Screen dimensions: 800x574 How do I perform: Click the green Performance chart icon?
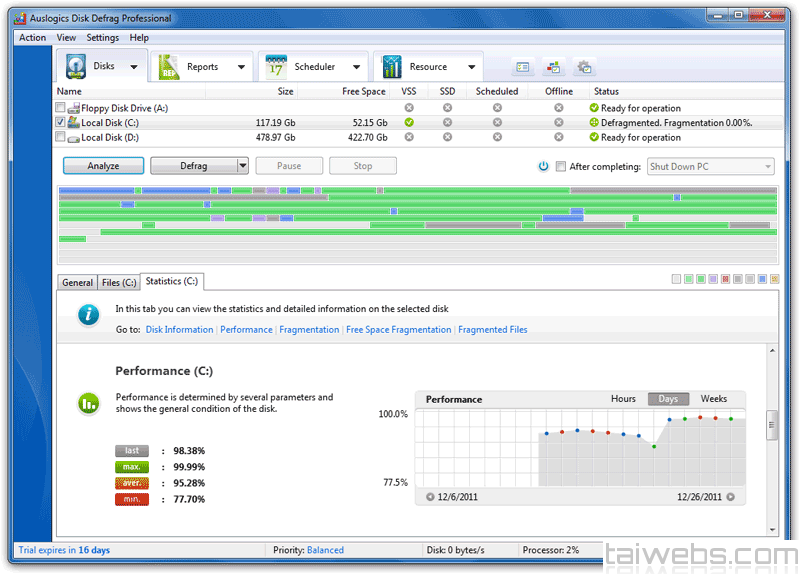pyautogui.click(x=88, y=404)
